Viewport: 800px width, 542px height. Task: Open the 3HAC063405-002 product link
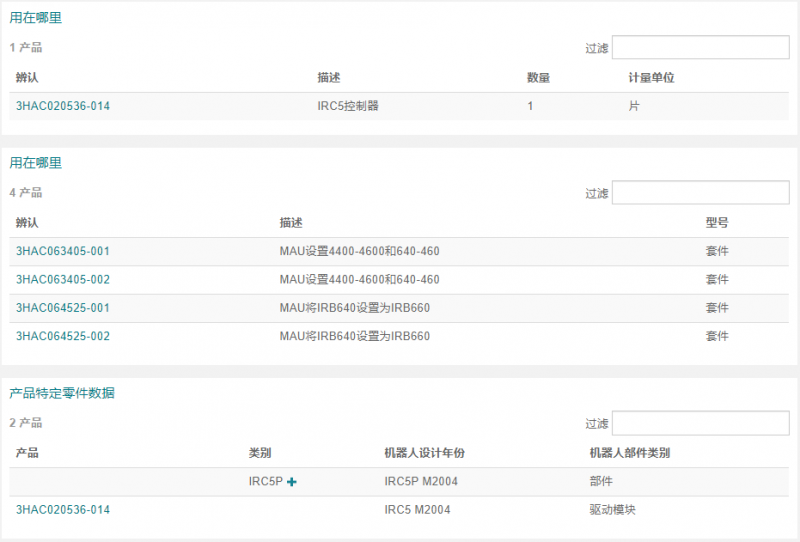(x=63, y=280)
